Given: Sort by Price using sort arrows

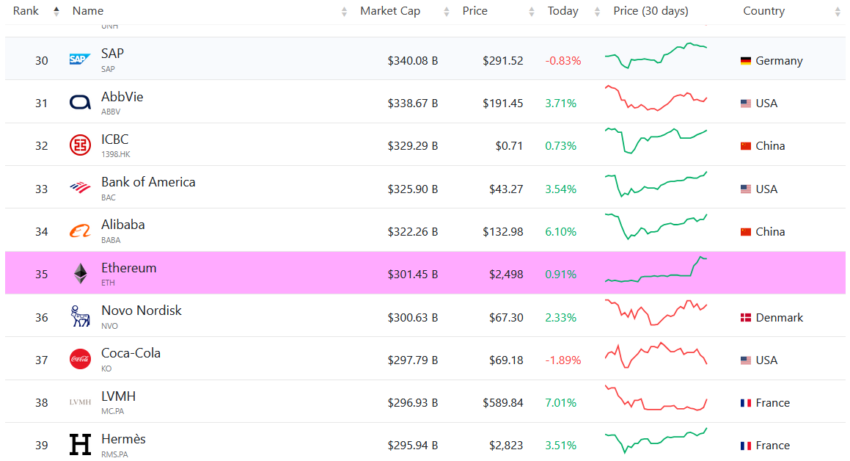Looking at the screenshot, I should 532,11.
